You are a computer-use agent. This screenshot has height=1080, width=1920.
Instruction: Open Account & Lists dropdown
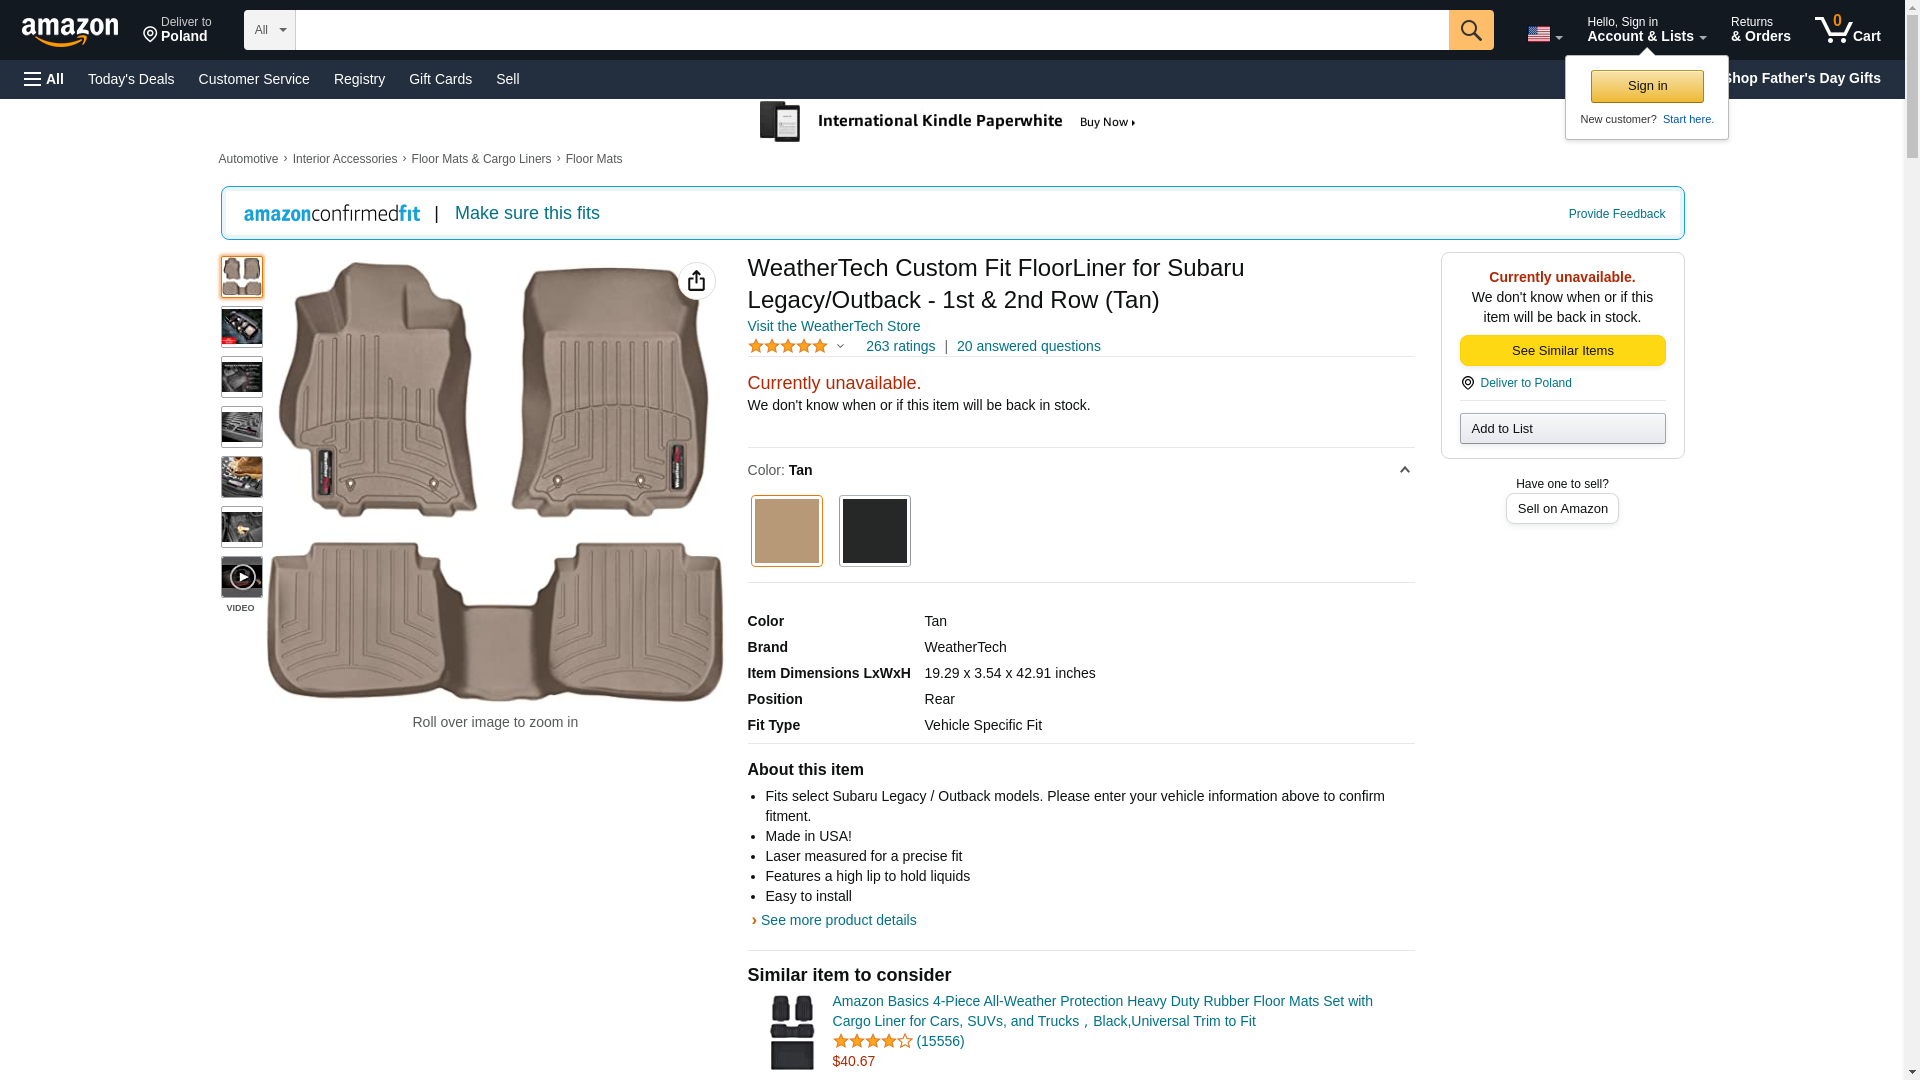[1646, 30]
